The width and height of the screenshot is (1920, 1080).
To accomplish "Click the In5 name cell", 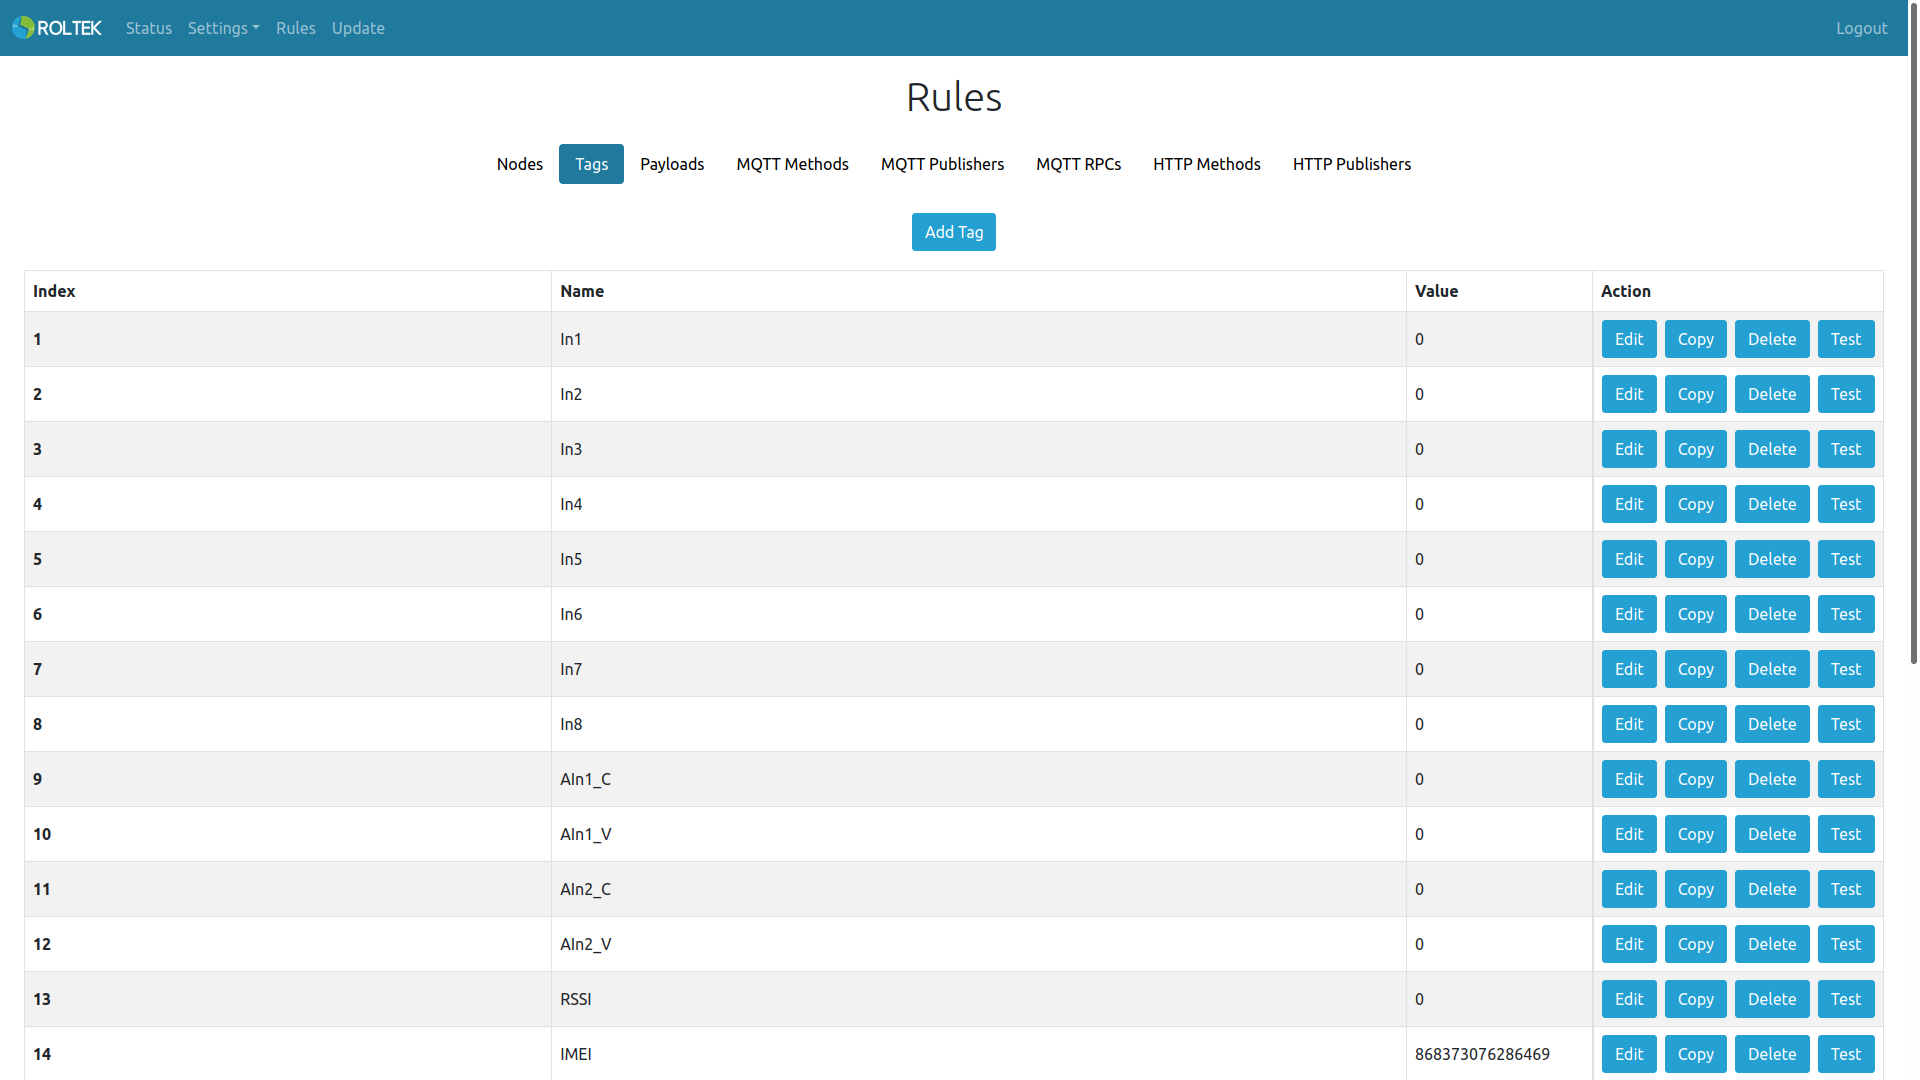I will (x=979, y=559).
